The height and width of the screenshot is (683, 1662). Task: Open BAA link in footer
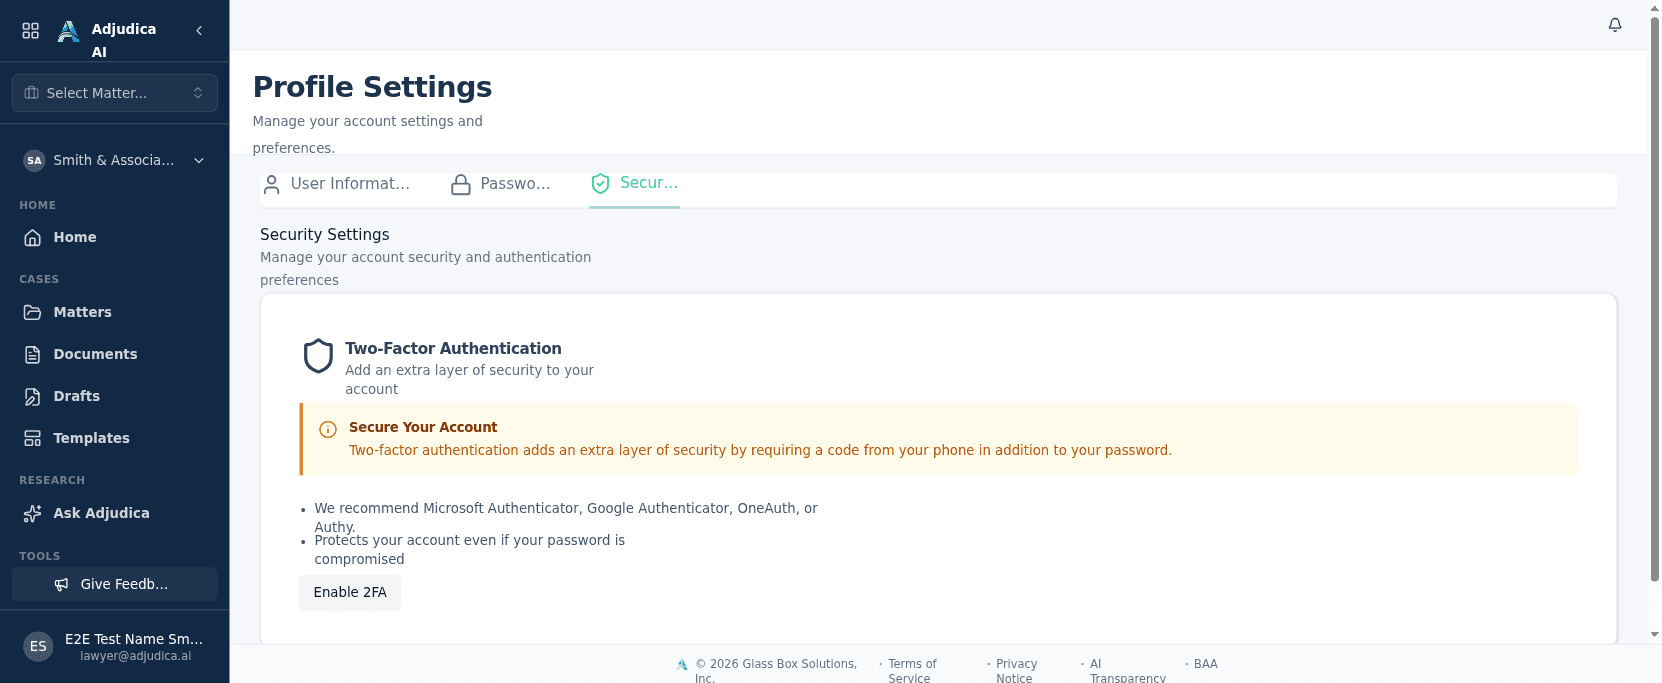click(x=1206, y=664)
